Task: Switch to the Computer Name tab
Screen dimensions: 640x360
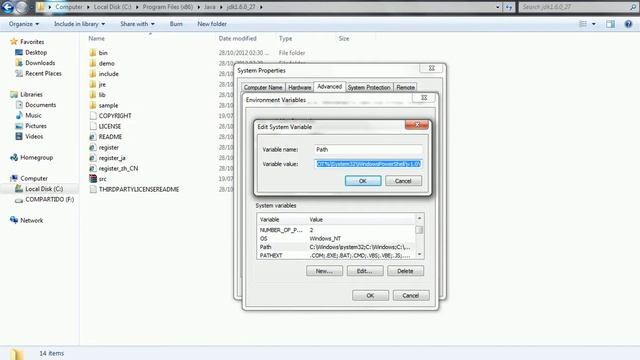Action: 263,87
